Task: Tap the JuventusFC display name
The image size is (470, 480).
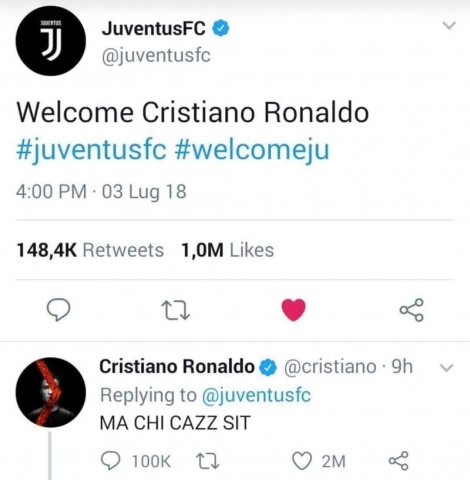Action: tap(154, 28)
